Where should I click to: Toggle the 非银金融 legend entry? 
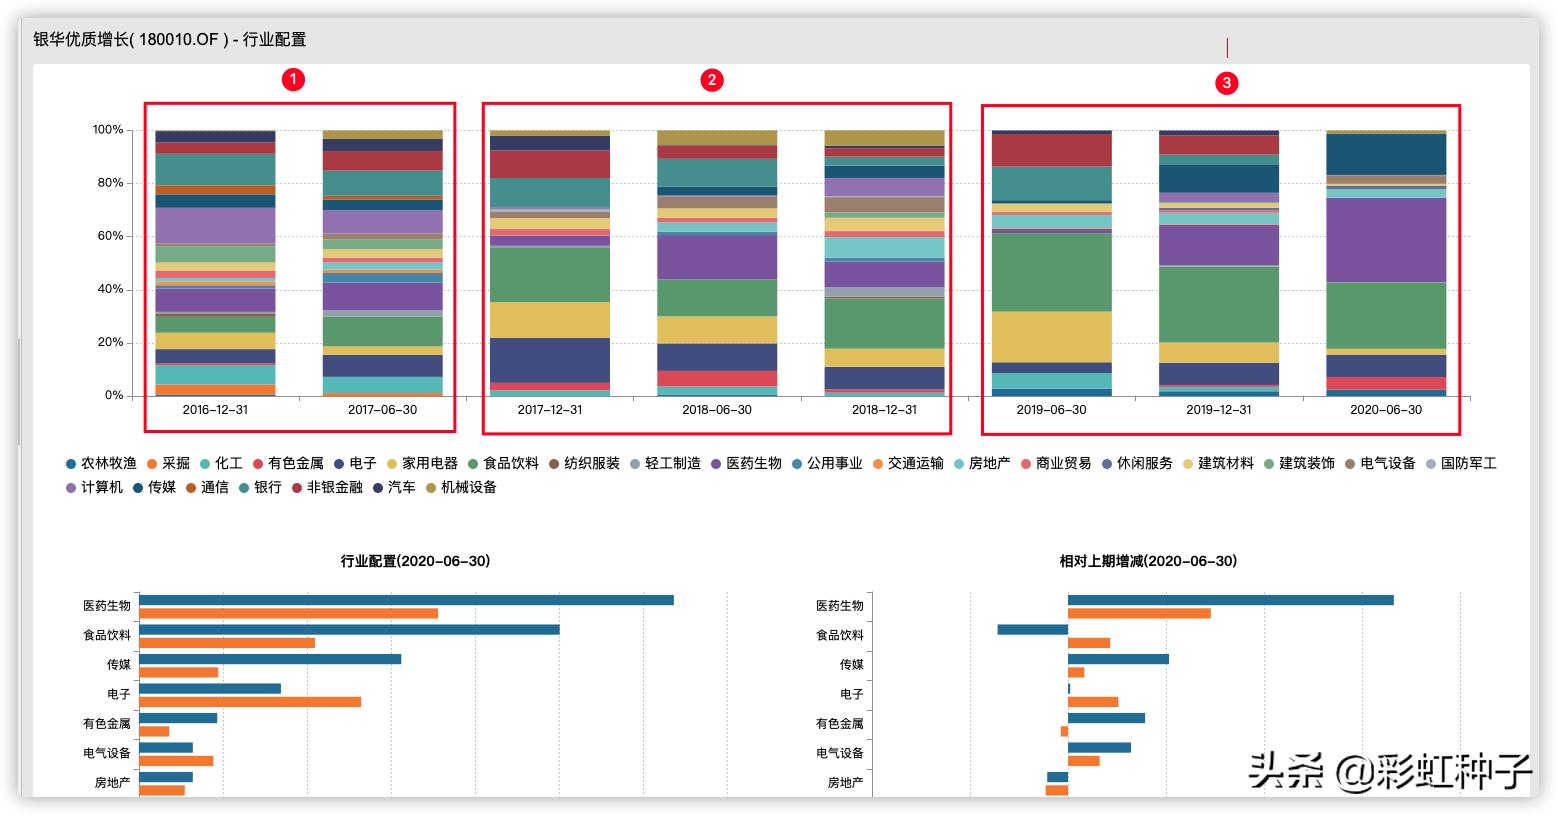(327, 488)
